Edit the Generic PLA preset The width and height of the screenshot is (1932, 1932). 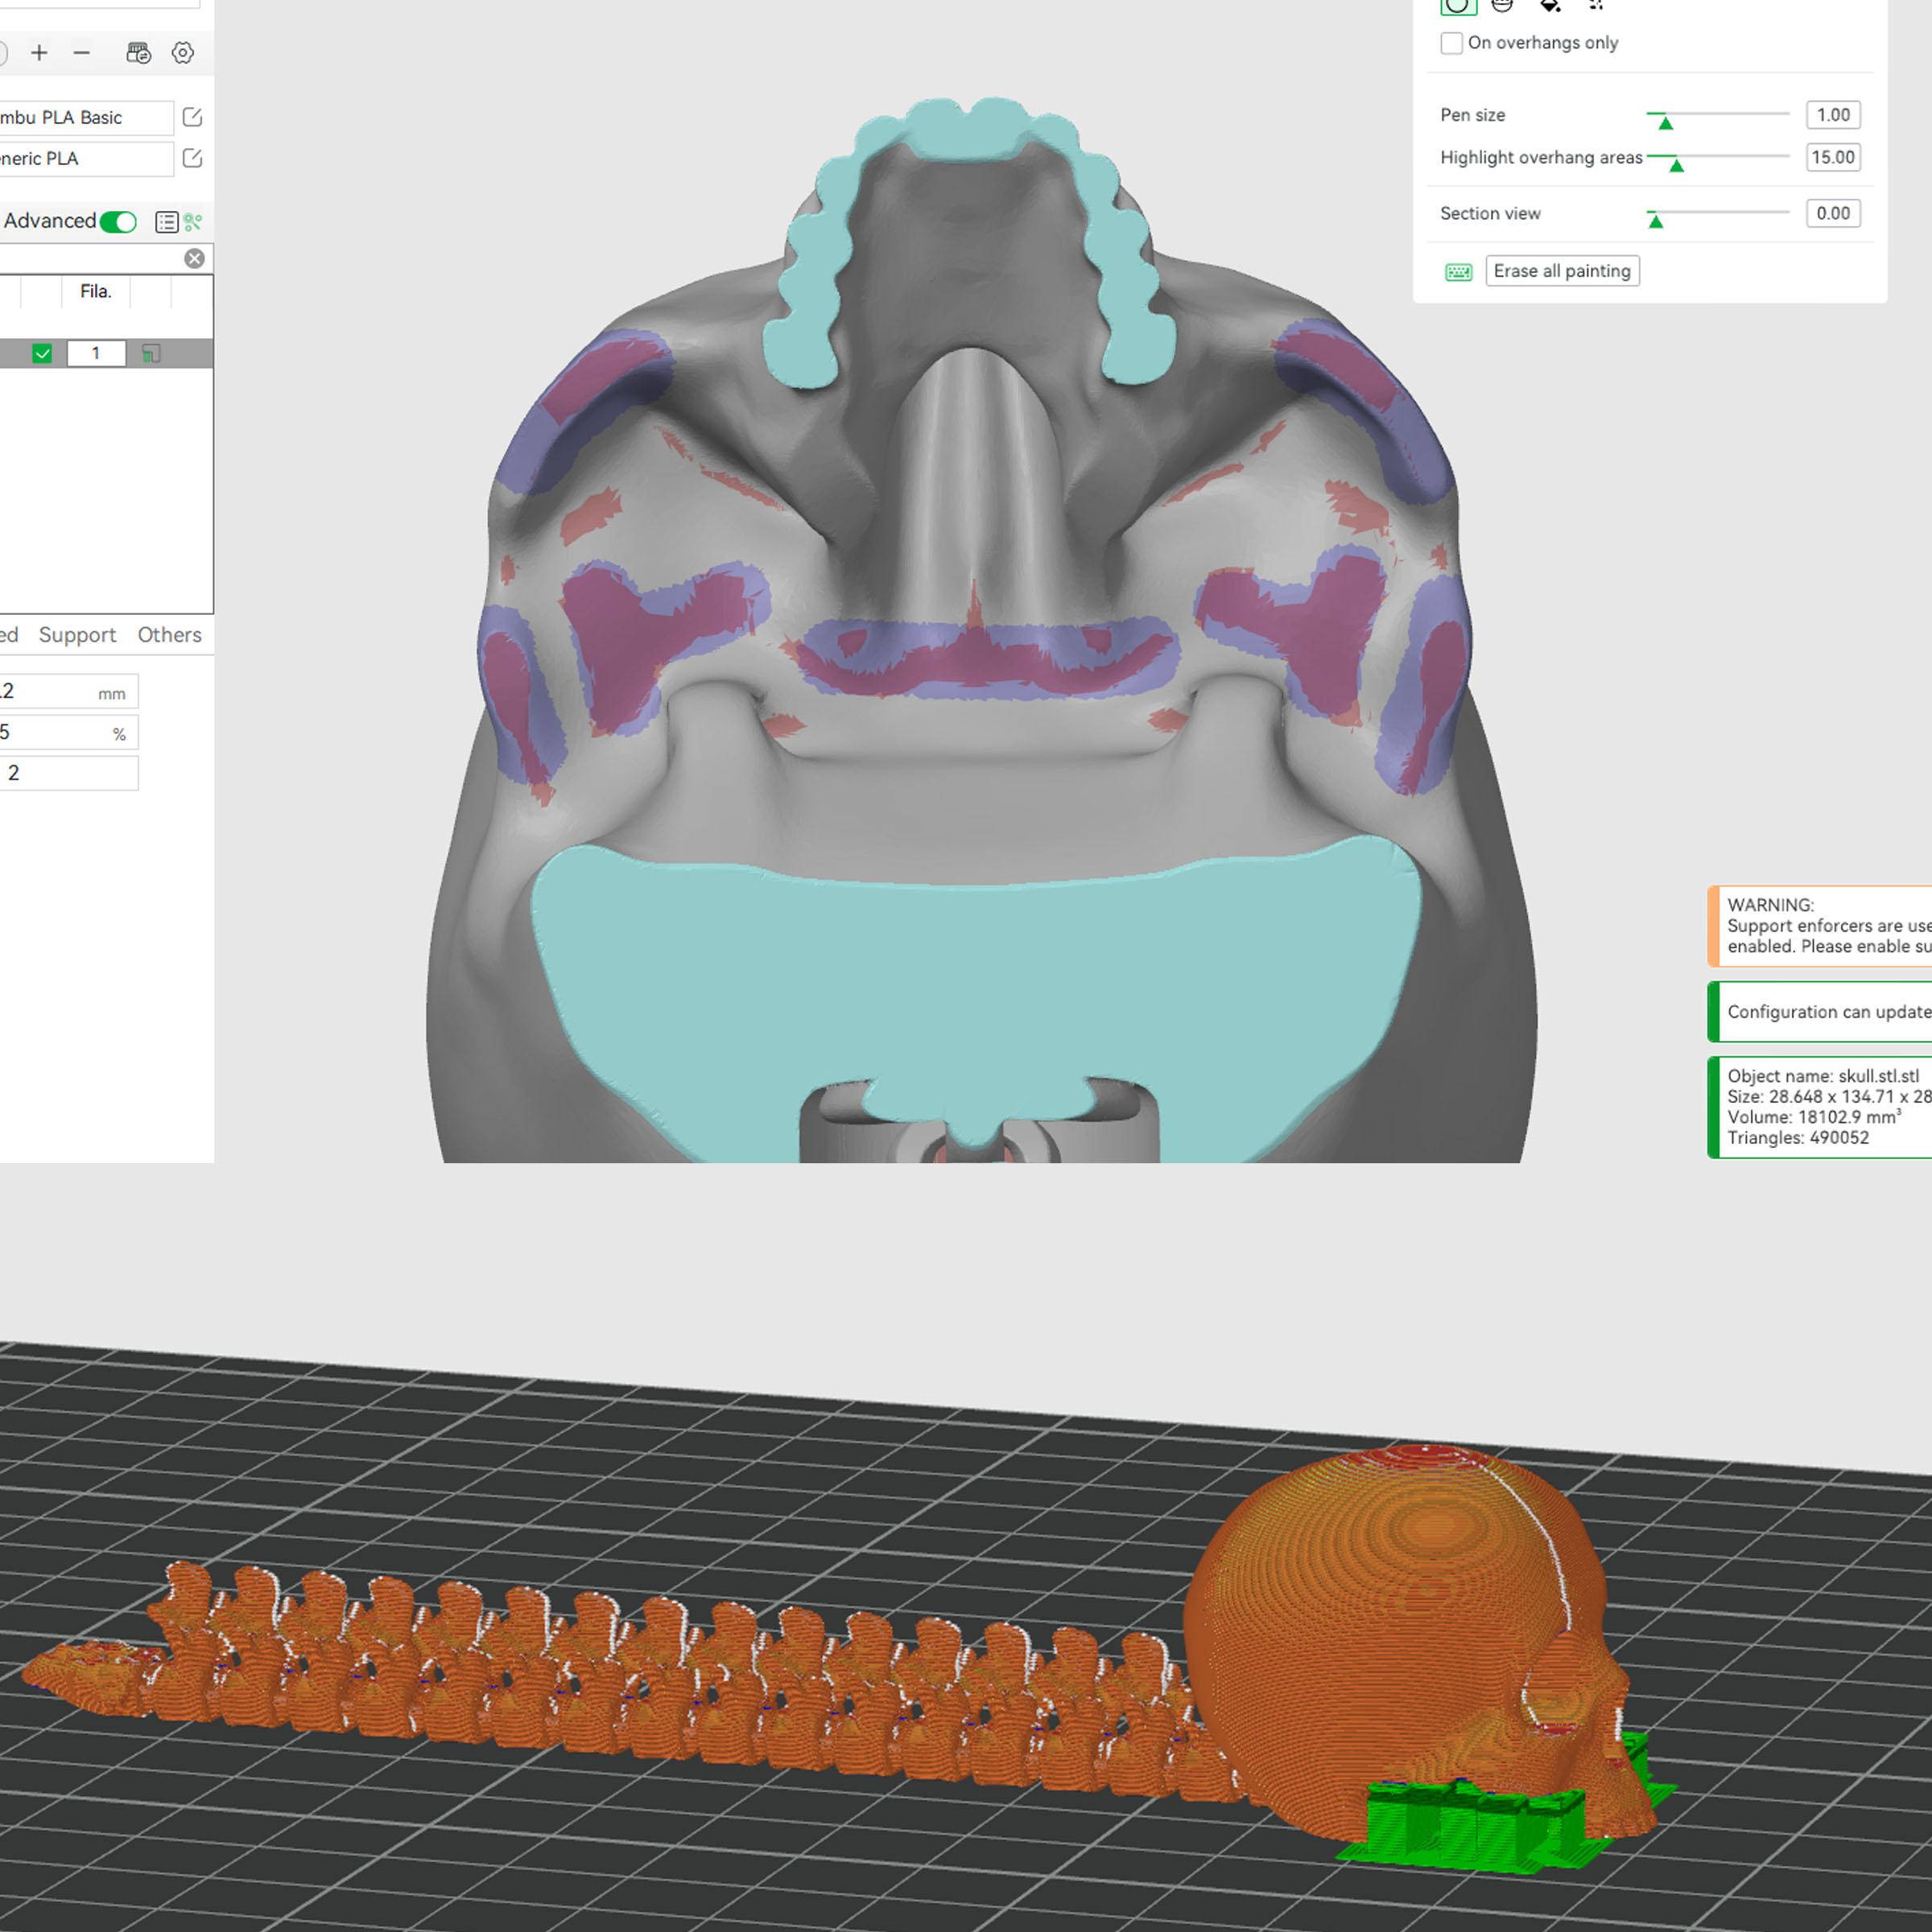(x=192, y=158)
